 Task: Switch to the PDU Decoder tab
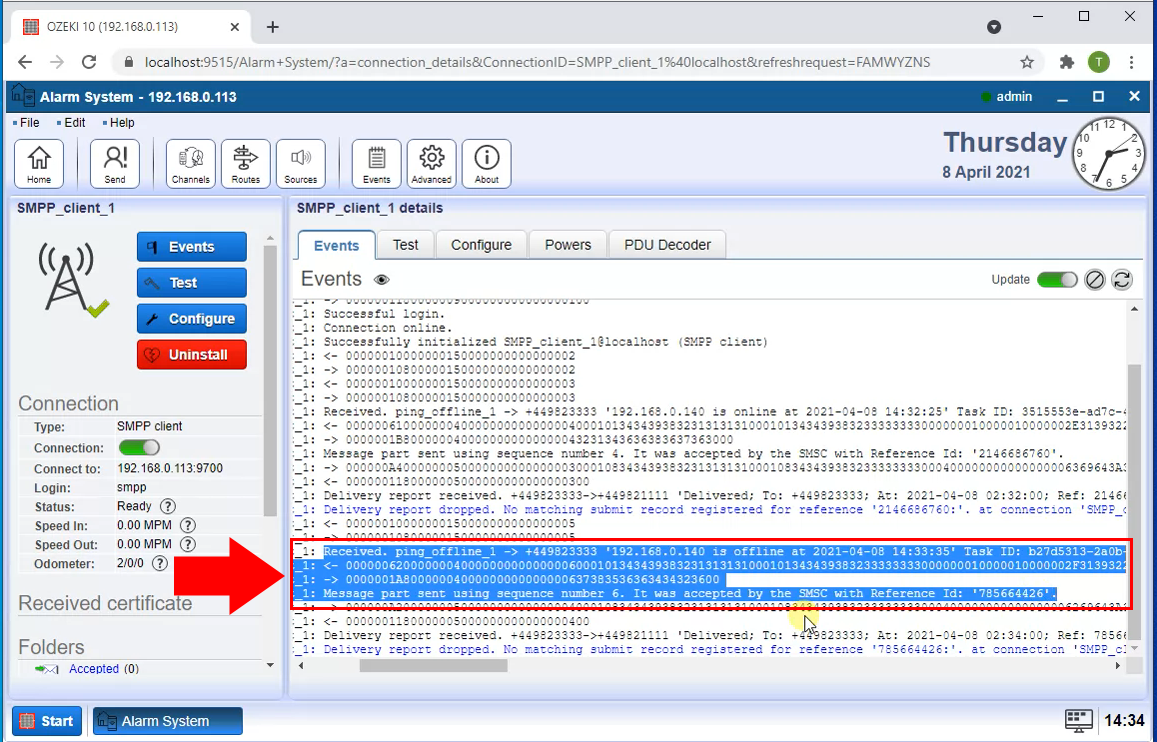coord(667,245)
